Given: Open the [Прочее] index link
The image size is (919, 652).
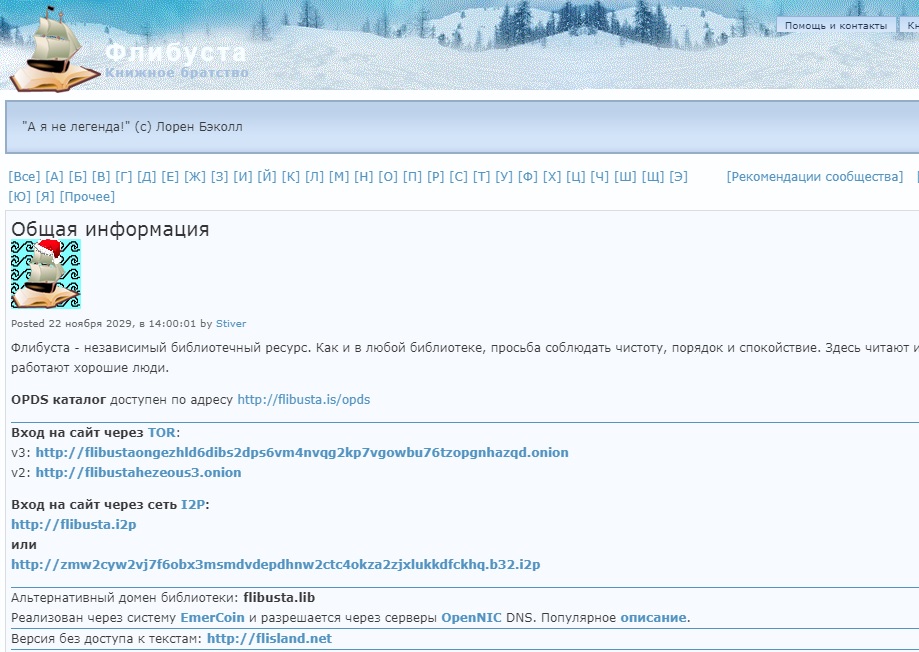Looking at the screenshot, I should tap(87, 196).
